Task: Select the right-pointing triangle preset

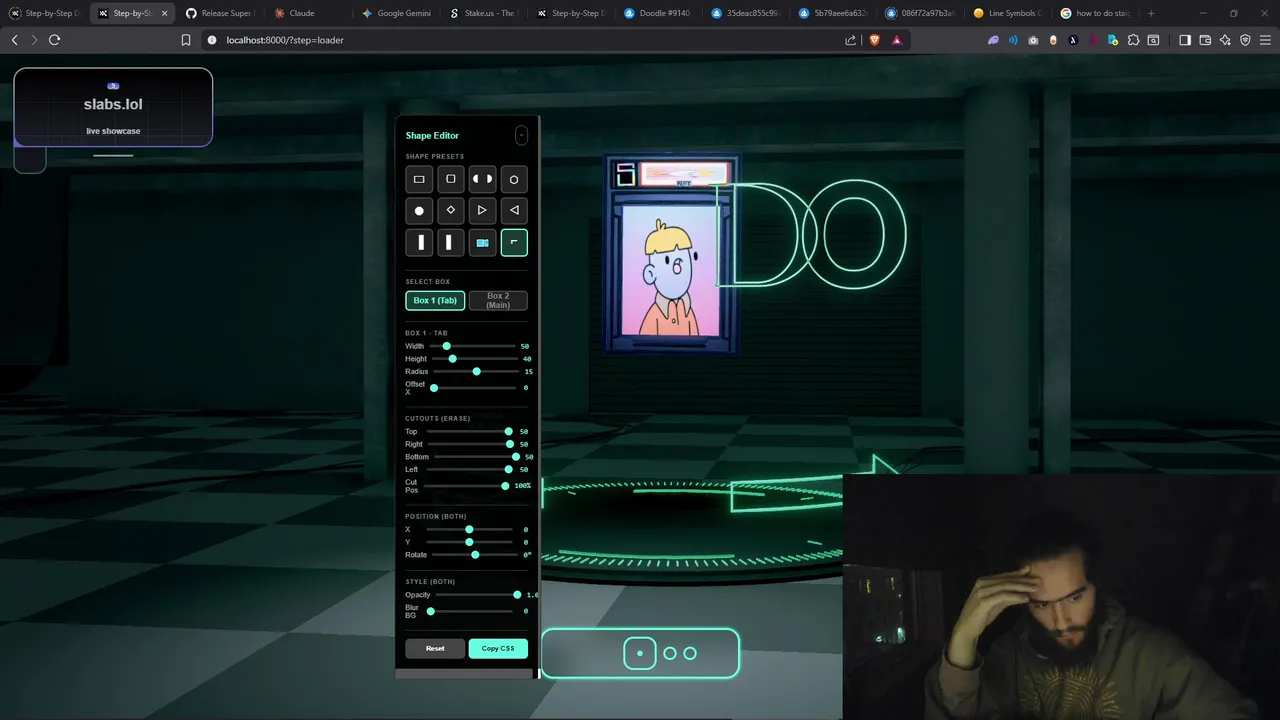Action: click(482, 210)
